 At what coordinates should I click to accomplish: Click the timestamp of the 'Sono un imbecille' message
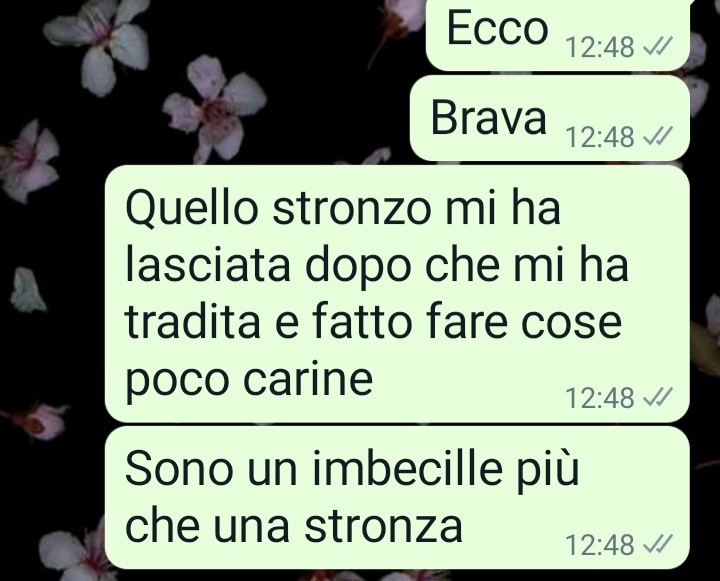click(x=600, y=545)
